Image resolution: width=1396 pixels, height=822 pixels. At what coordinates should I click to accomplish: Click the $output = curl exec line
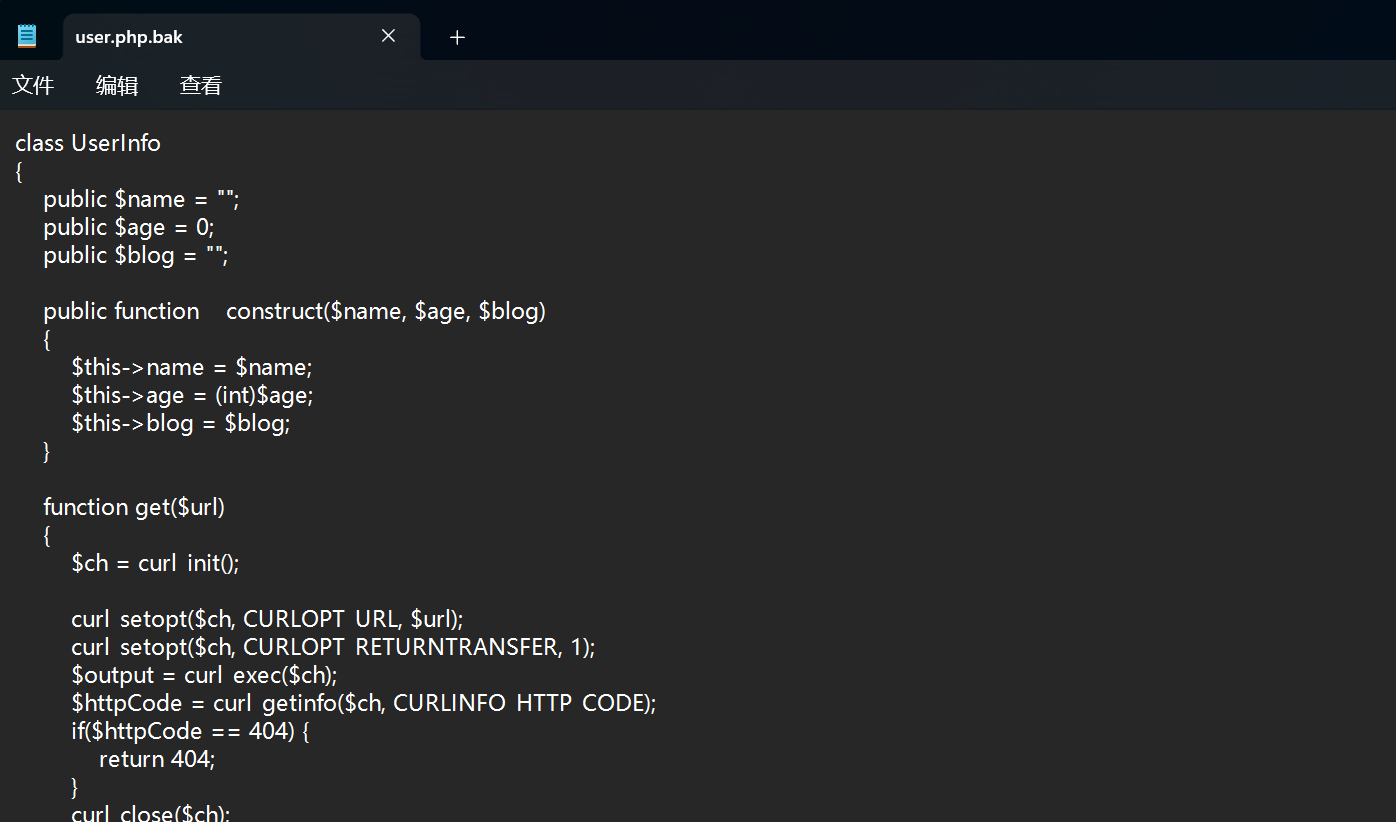[204, 675]
